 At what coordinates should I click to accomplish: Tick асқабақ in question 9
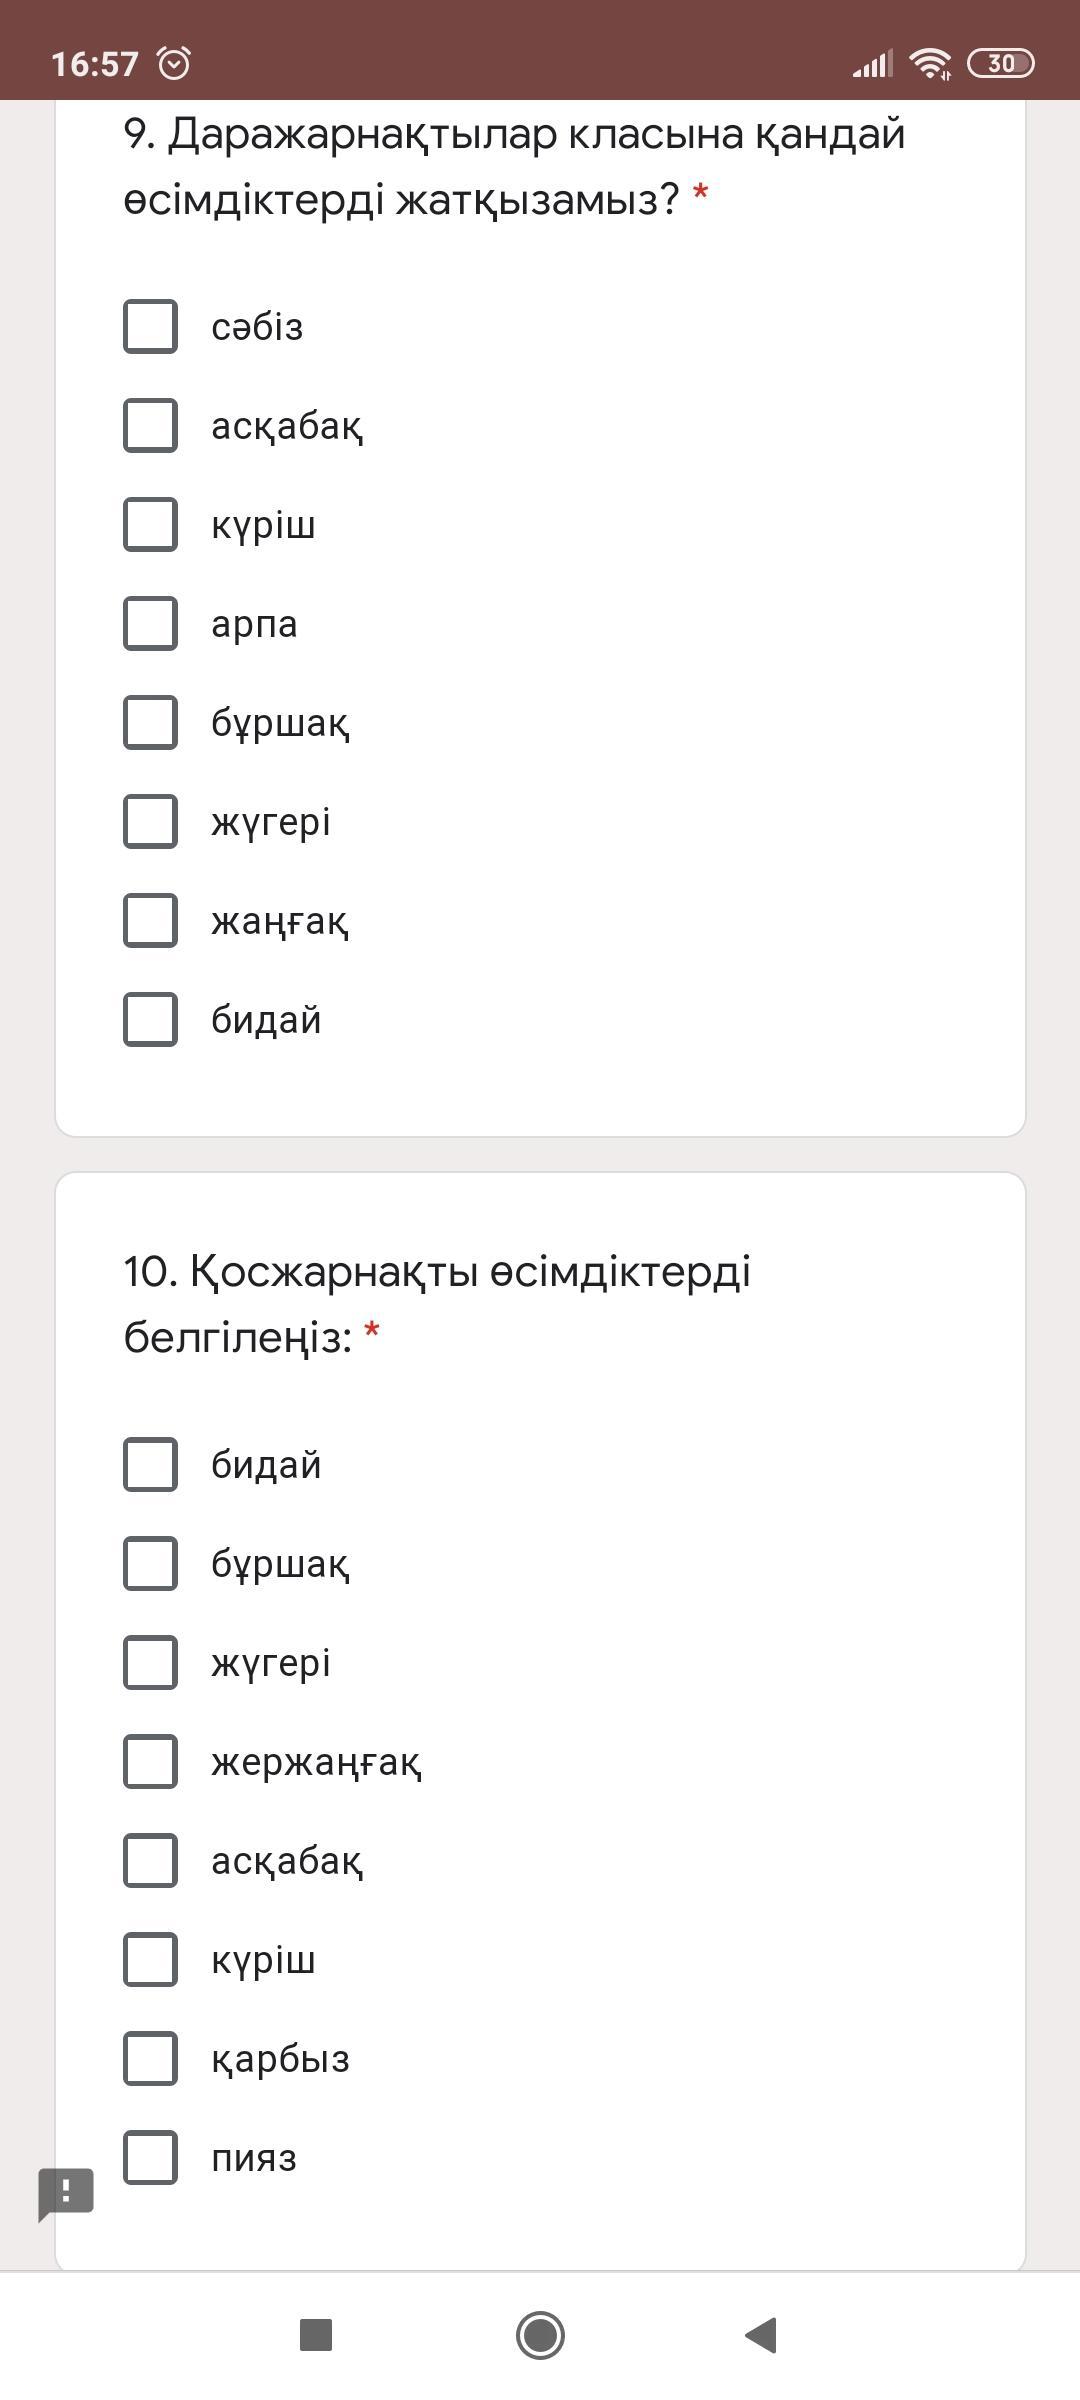(150, 425)
